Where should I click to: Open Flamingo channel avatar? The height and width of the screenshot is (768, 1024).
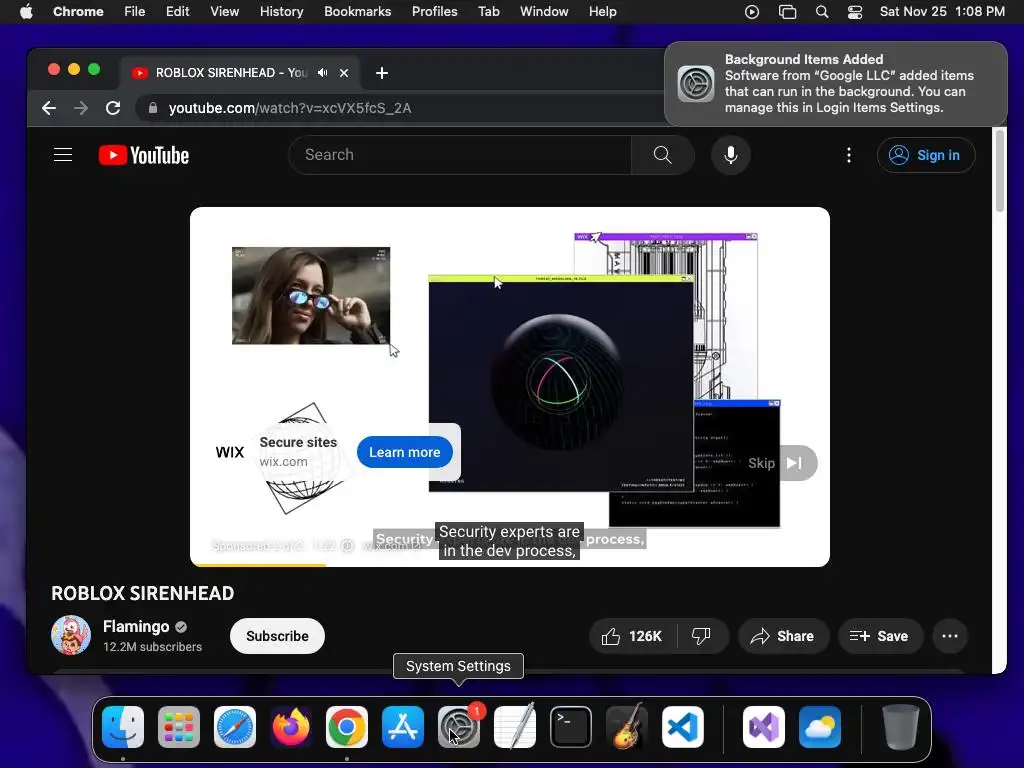(x=71, y=635)
